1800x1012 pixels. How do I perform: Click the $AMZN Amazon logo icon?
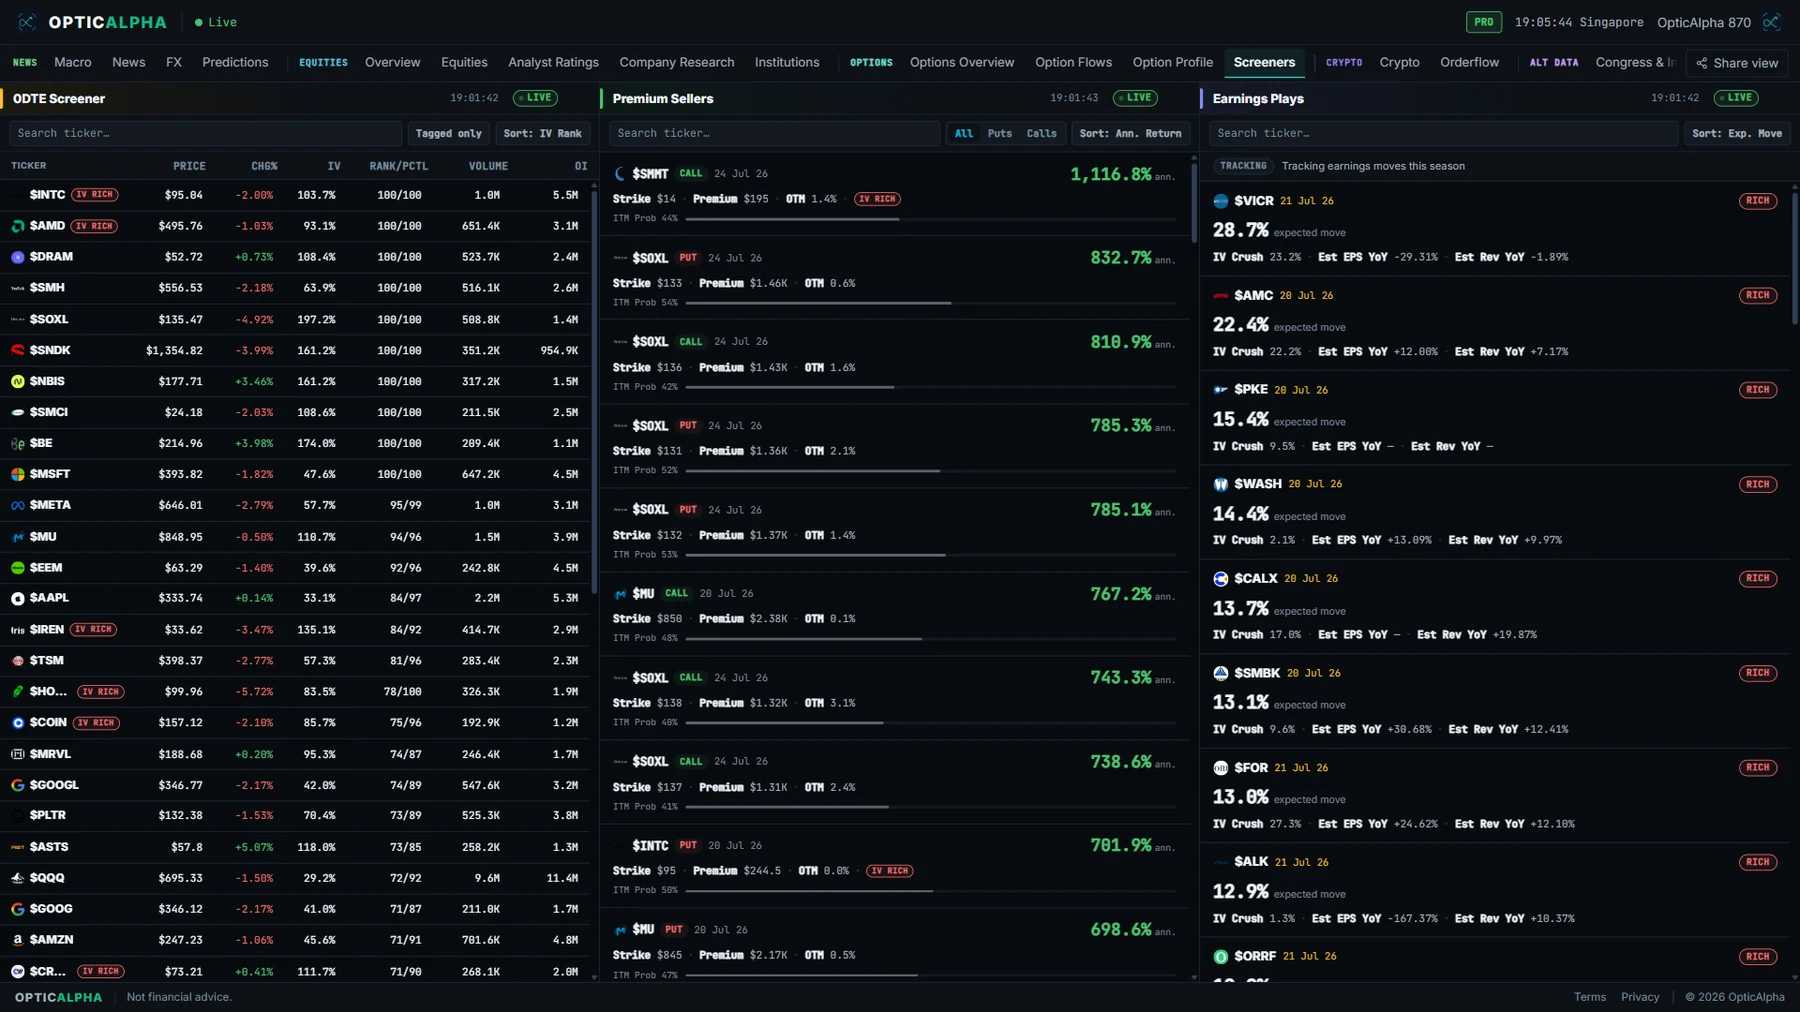(x=18, y=940)
